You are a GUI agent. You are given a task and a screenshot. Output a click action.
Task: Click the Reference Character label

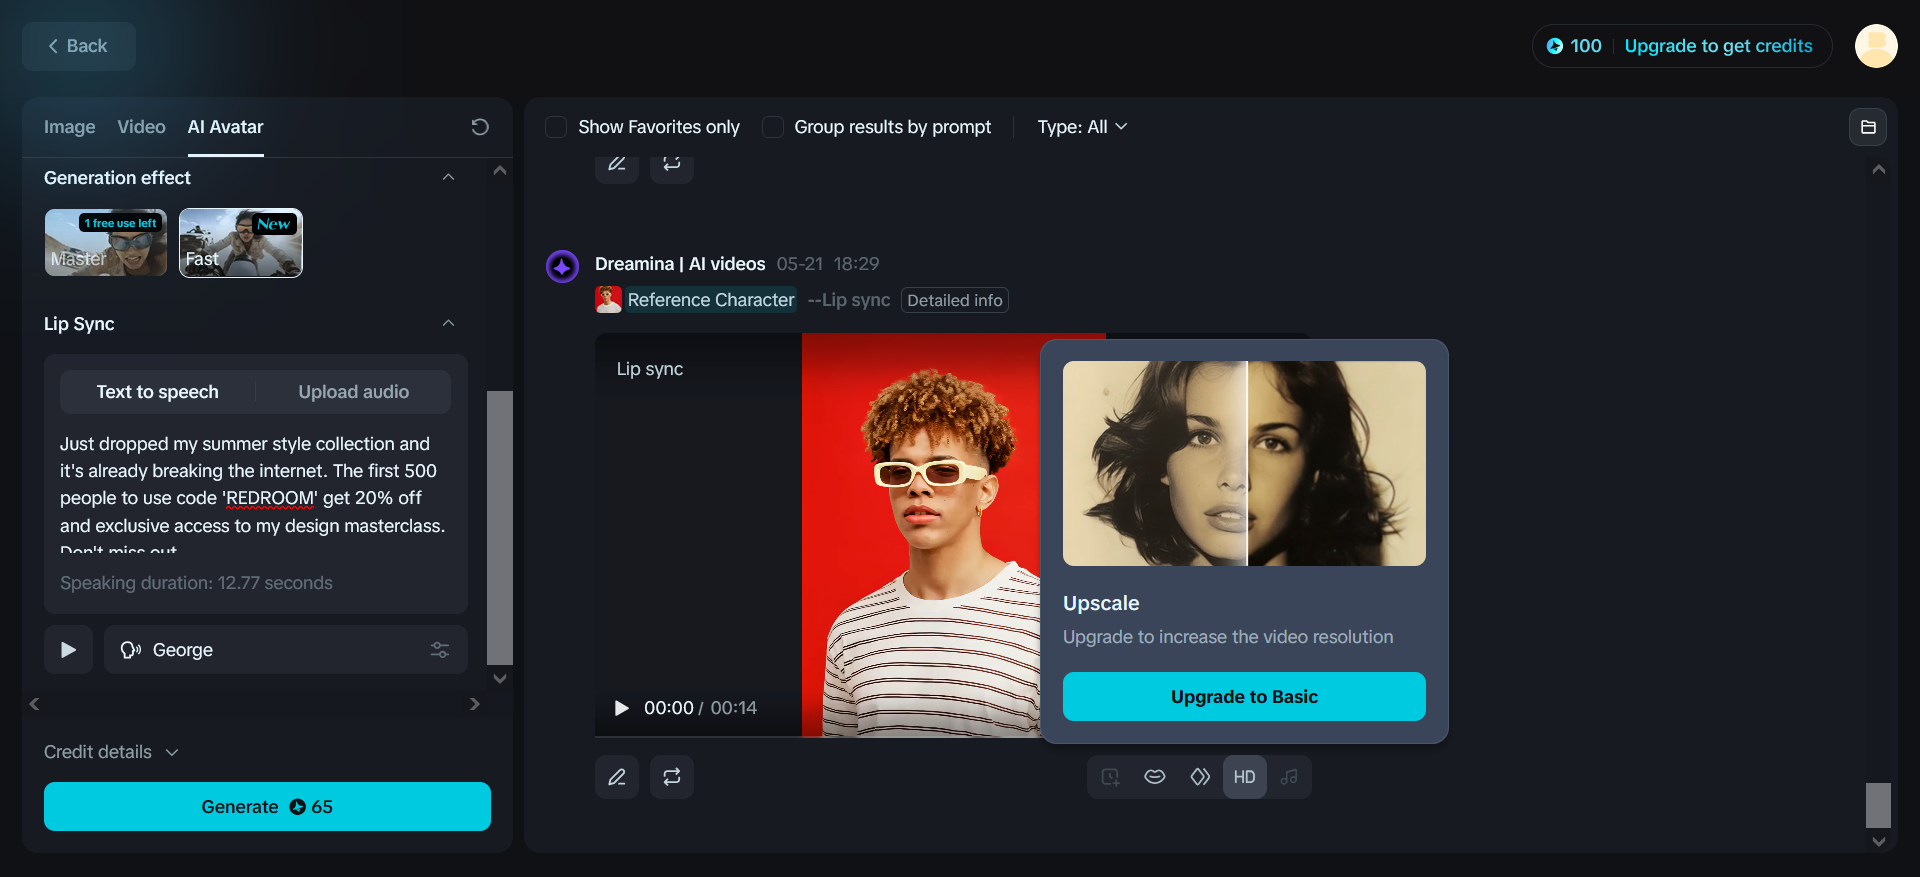tap(711, 300)
